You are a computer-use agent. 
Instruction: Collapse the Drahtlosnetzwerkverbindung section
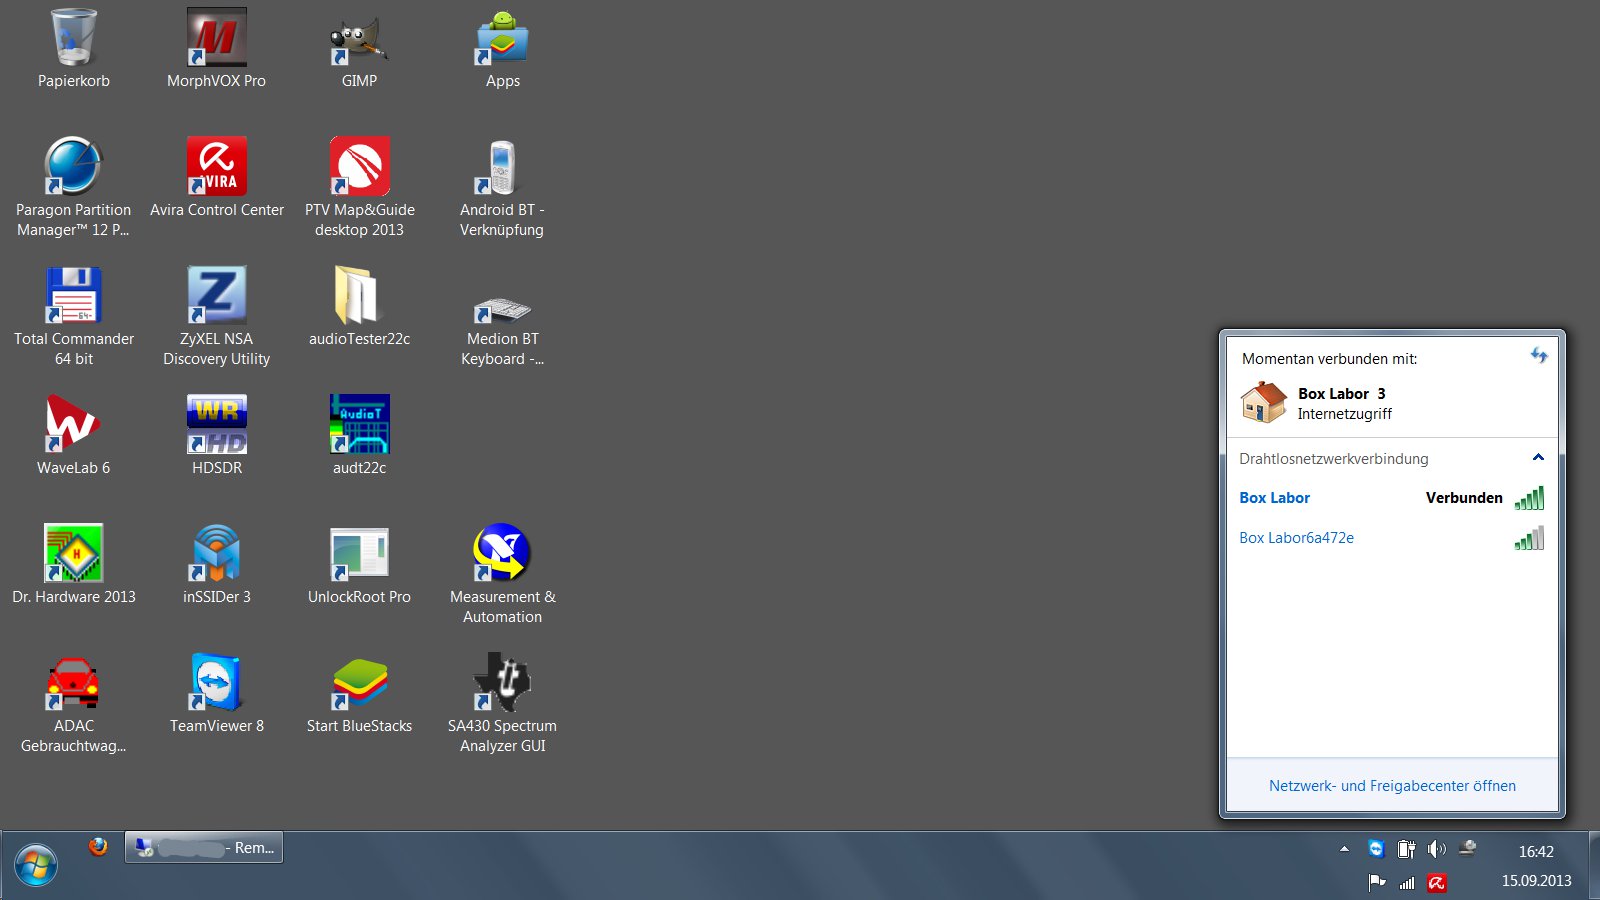click(1538, 458)
